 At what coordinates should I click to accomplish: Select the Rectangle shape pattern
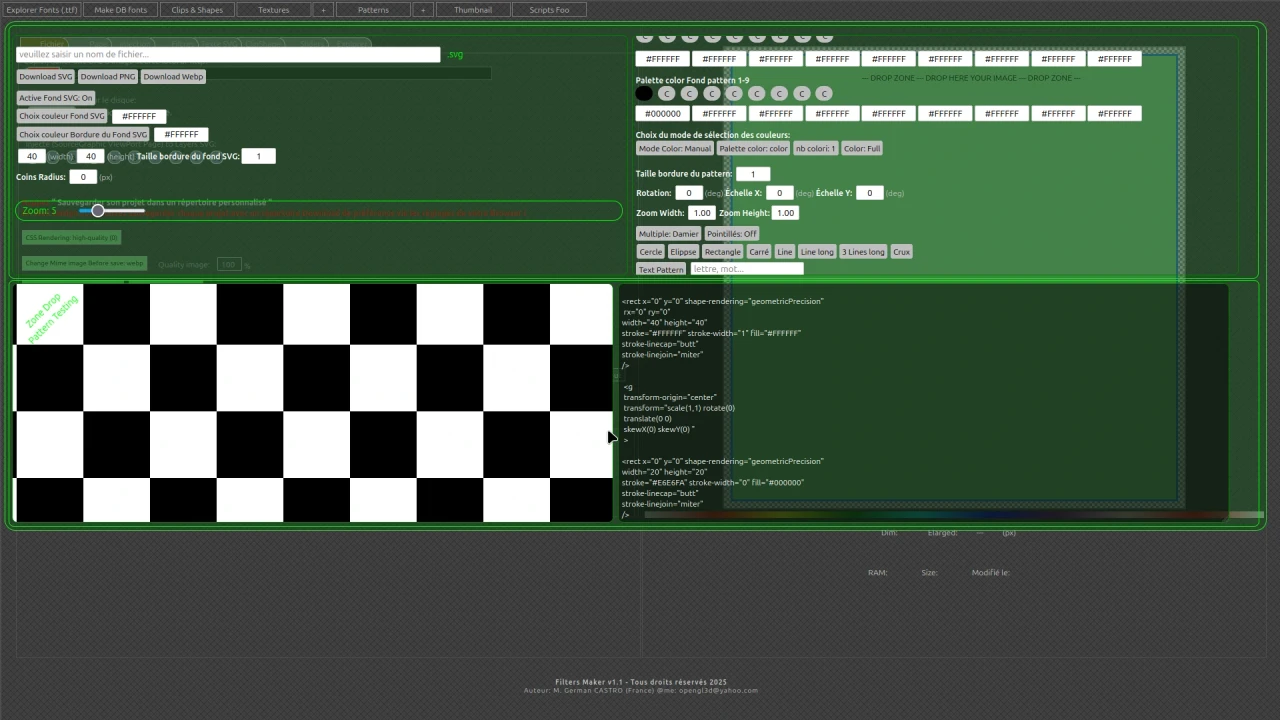pyautogui.click(x=722, y=251)
